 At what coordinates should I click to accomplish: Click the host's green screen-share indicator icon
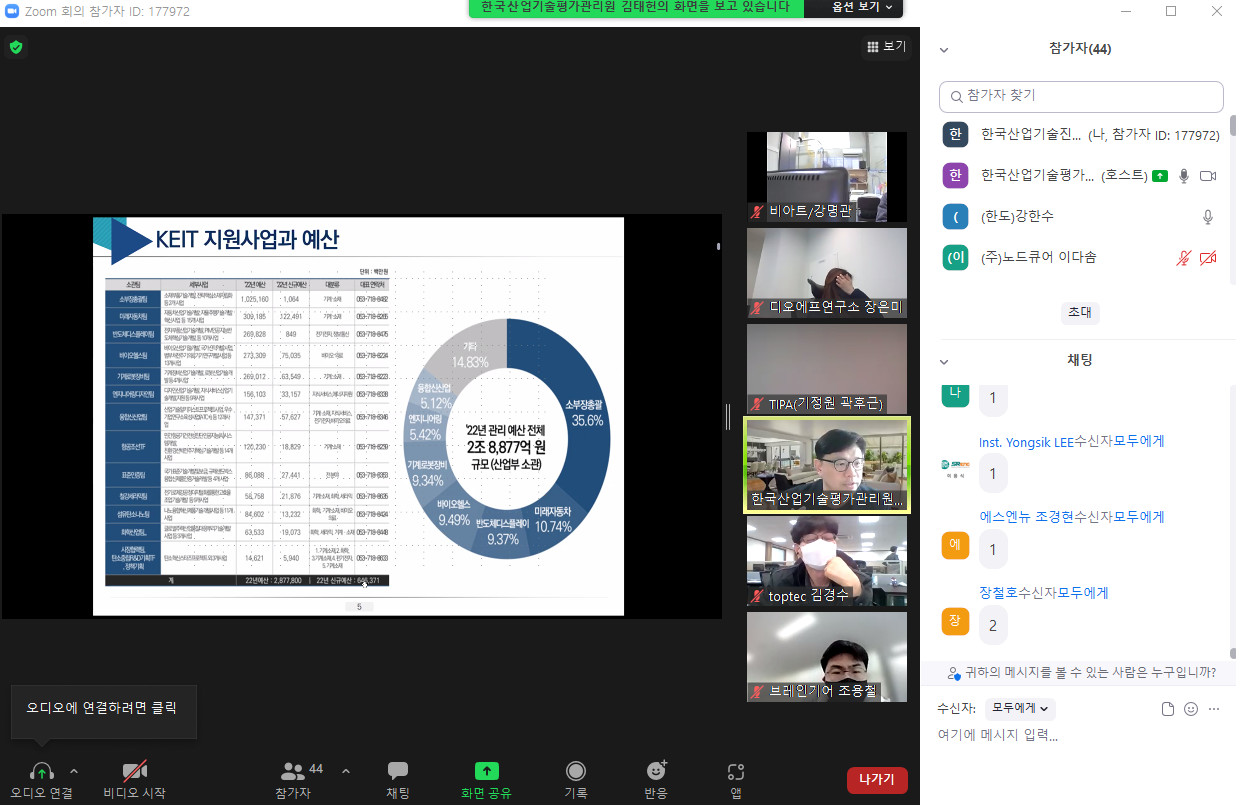(x=1160, y=176)
